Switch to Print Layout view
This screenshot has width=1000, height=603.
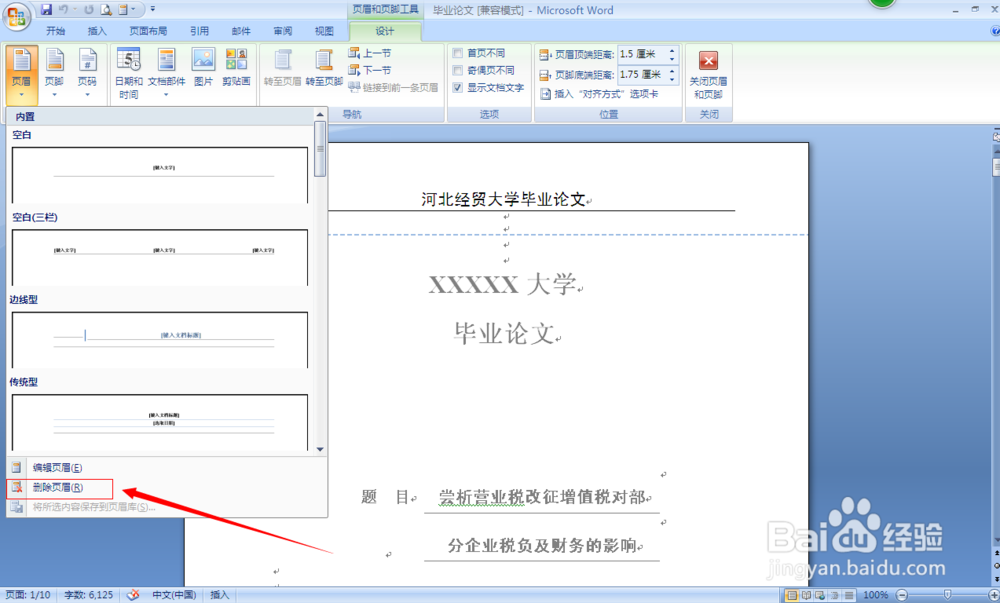tap(791, 595)
